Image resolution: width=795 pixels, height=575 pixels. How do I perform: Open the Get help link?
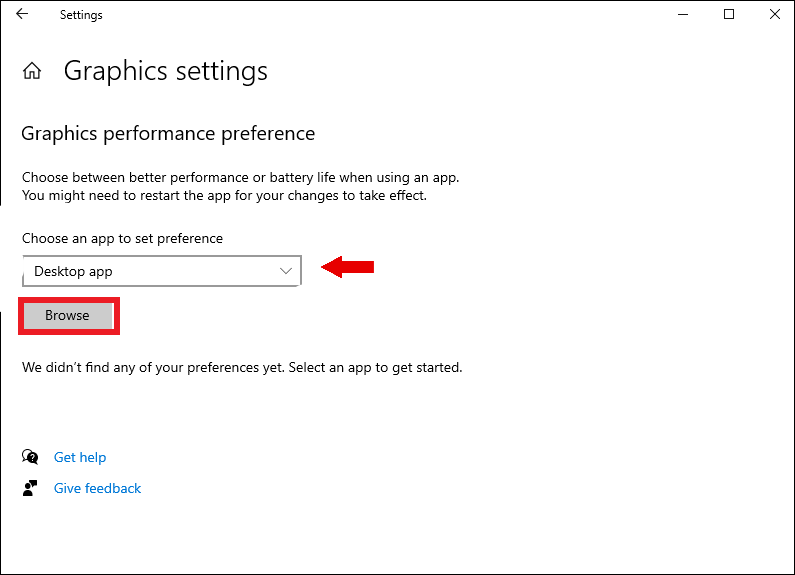coord(80,457)
